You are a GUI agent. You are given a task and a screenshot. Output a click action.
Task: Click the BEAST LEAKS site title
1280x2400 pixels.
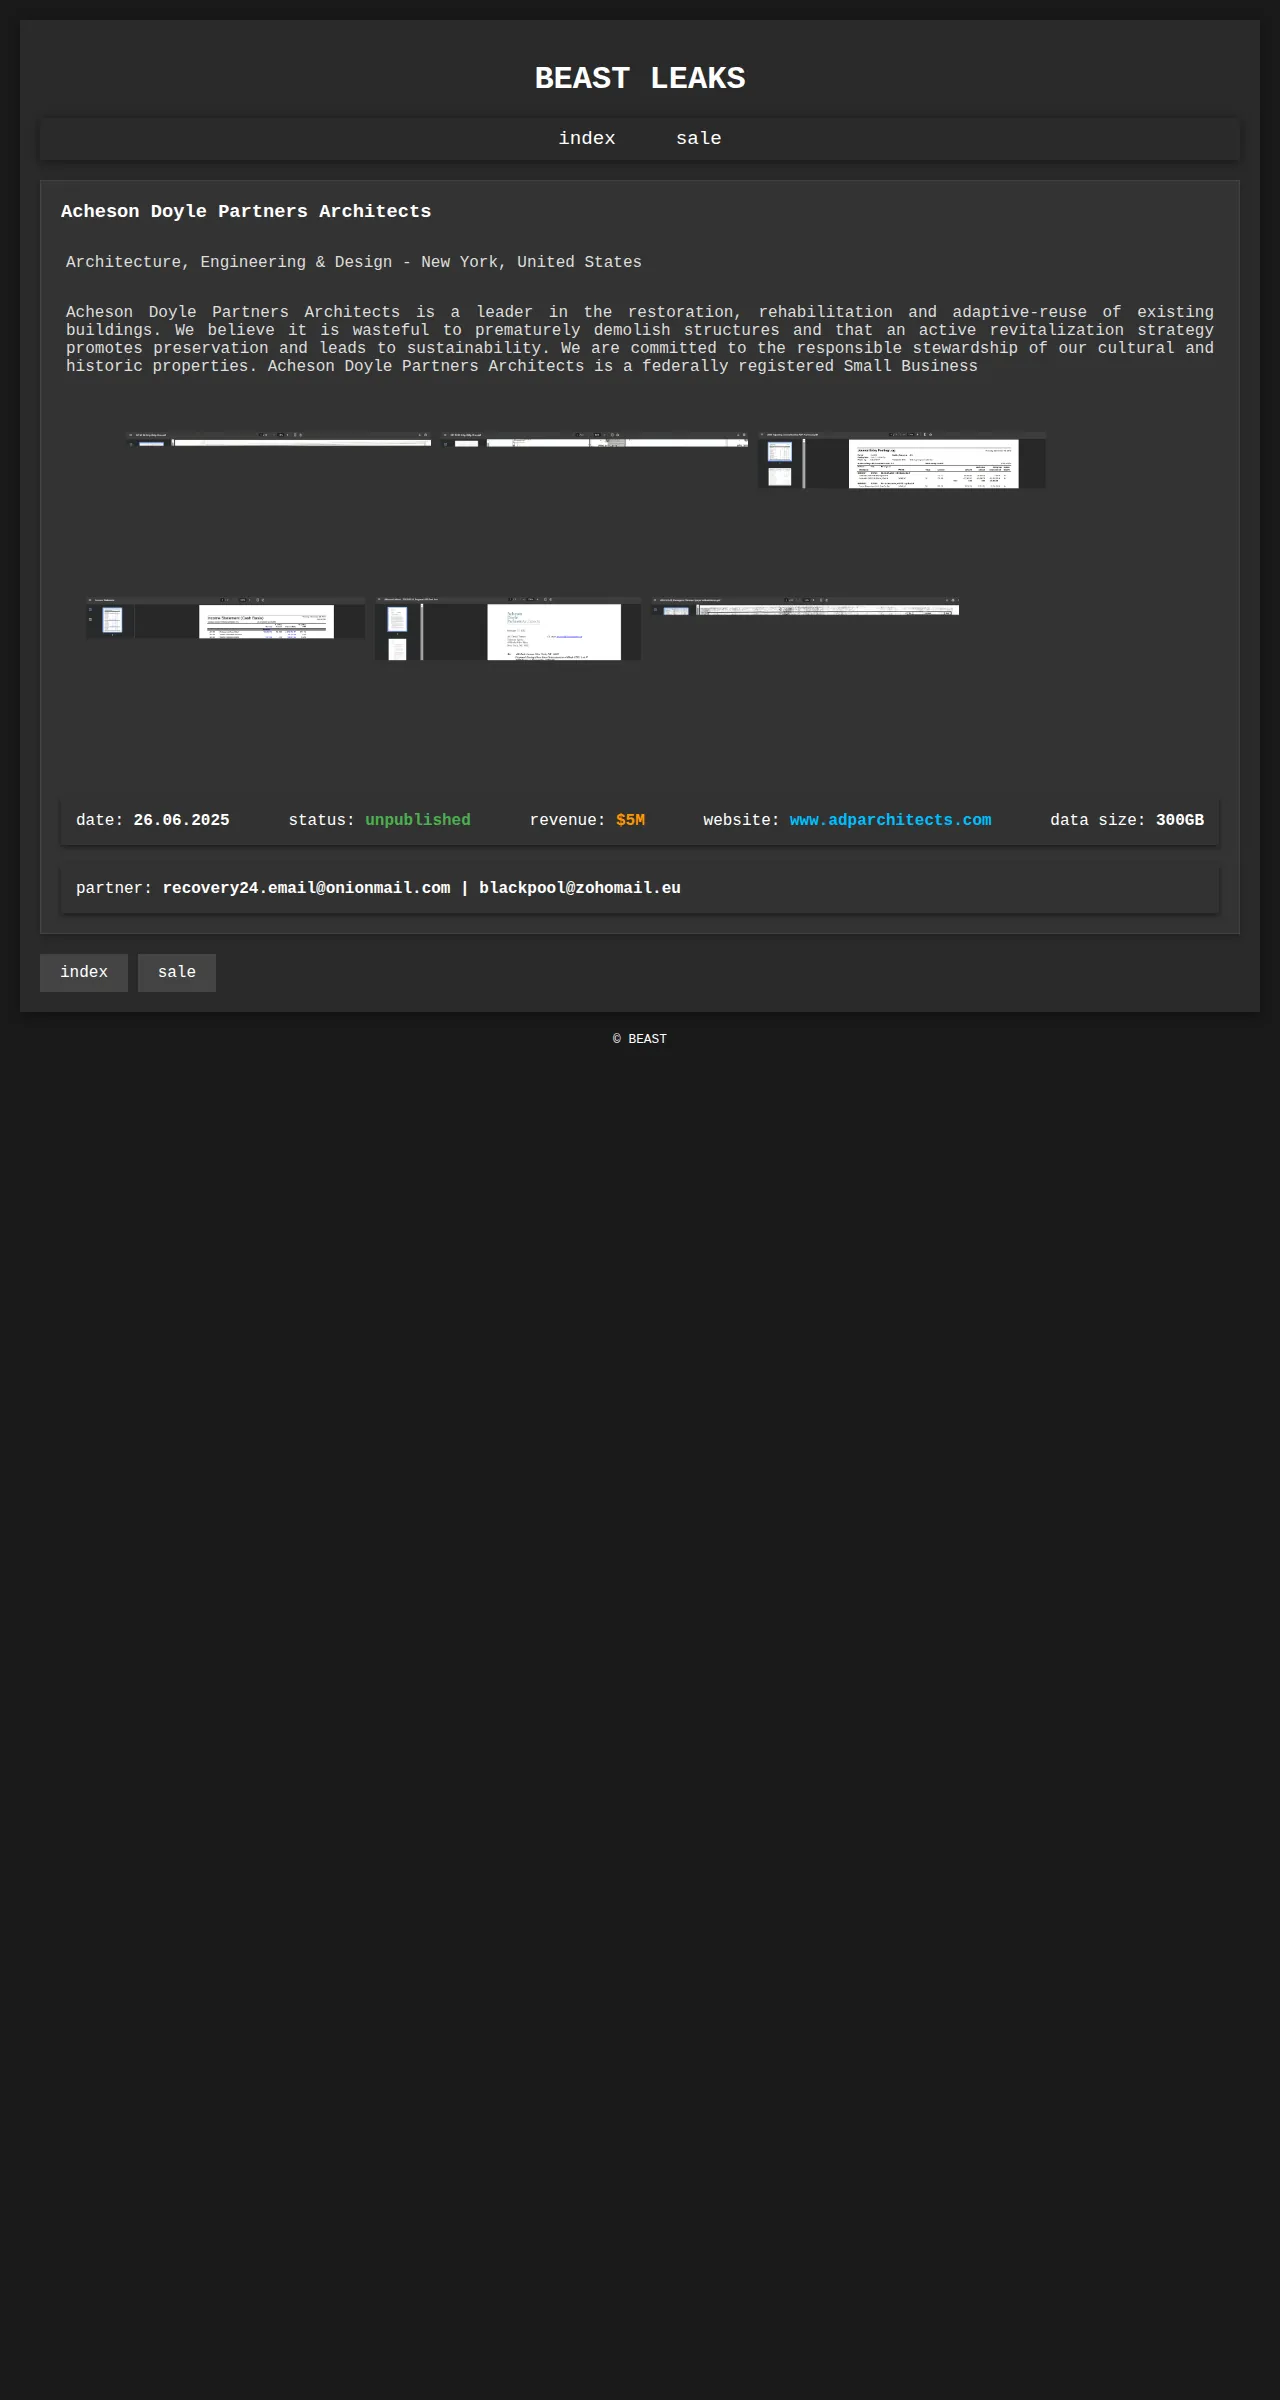[640, 78]
